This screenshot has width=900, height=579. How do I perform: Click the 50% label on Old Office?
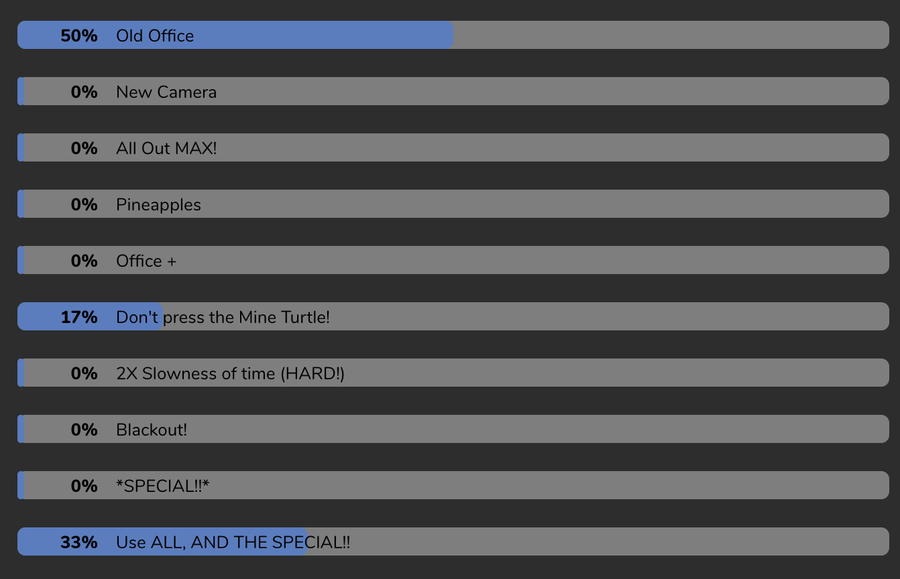tap(79, 36)
